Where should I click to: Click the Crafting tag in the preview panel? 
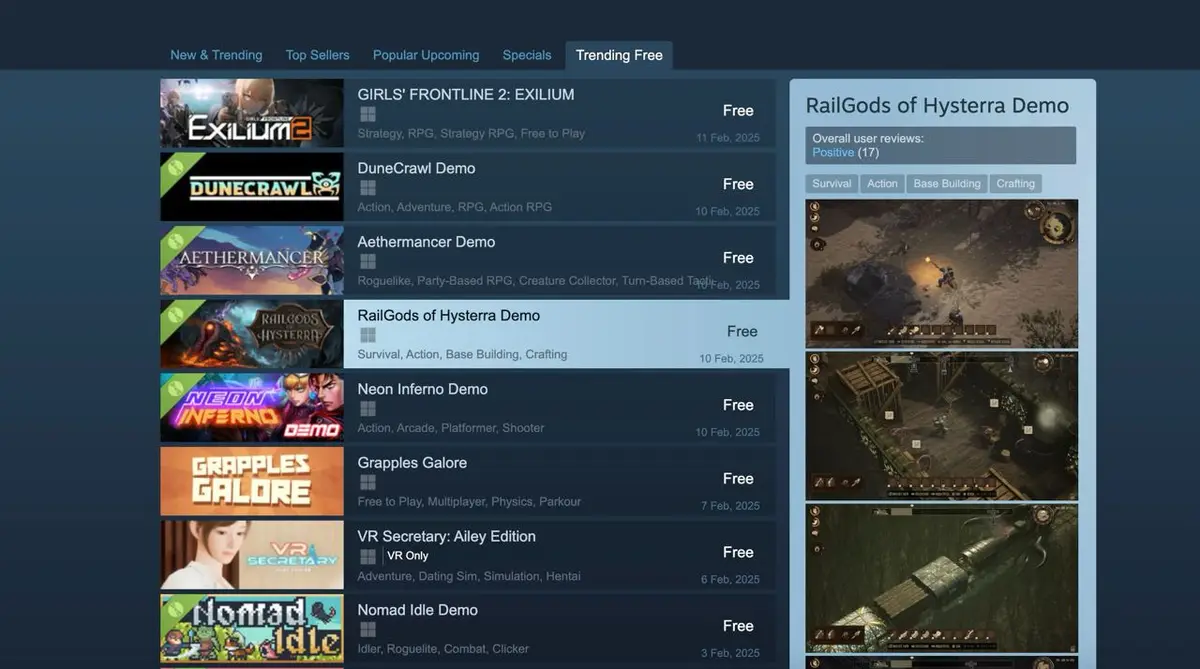[x=1015, y=184]
